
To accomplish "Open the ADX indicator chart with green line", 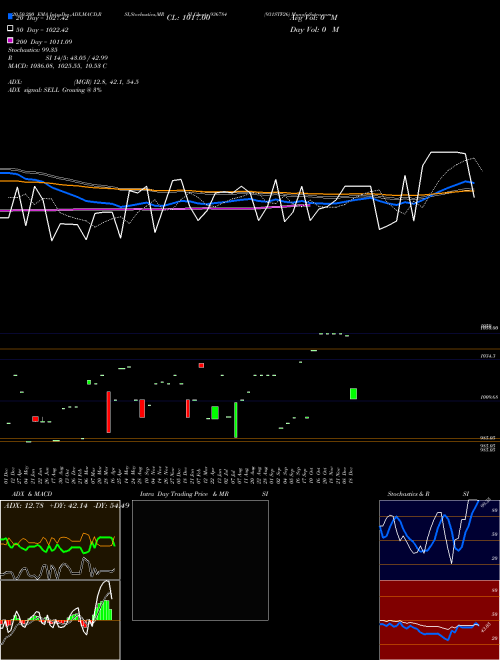I will [60, 540].
